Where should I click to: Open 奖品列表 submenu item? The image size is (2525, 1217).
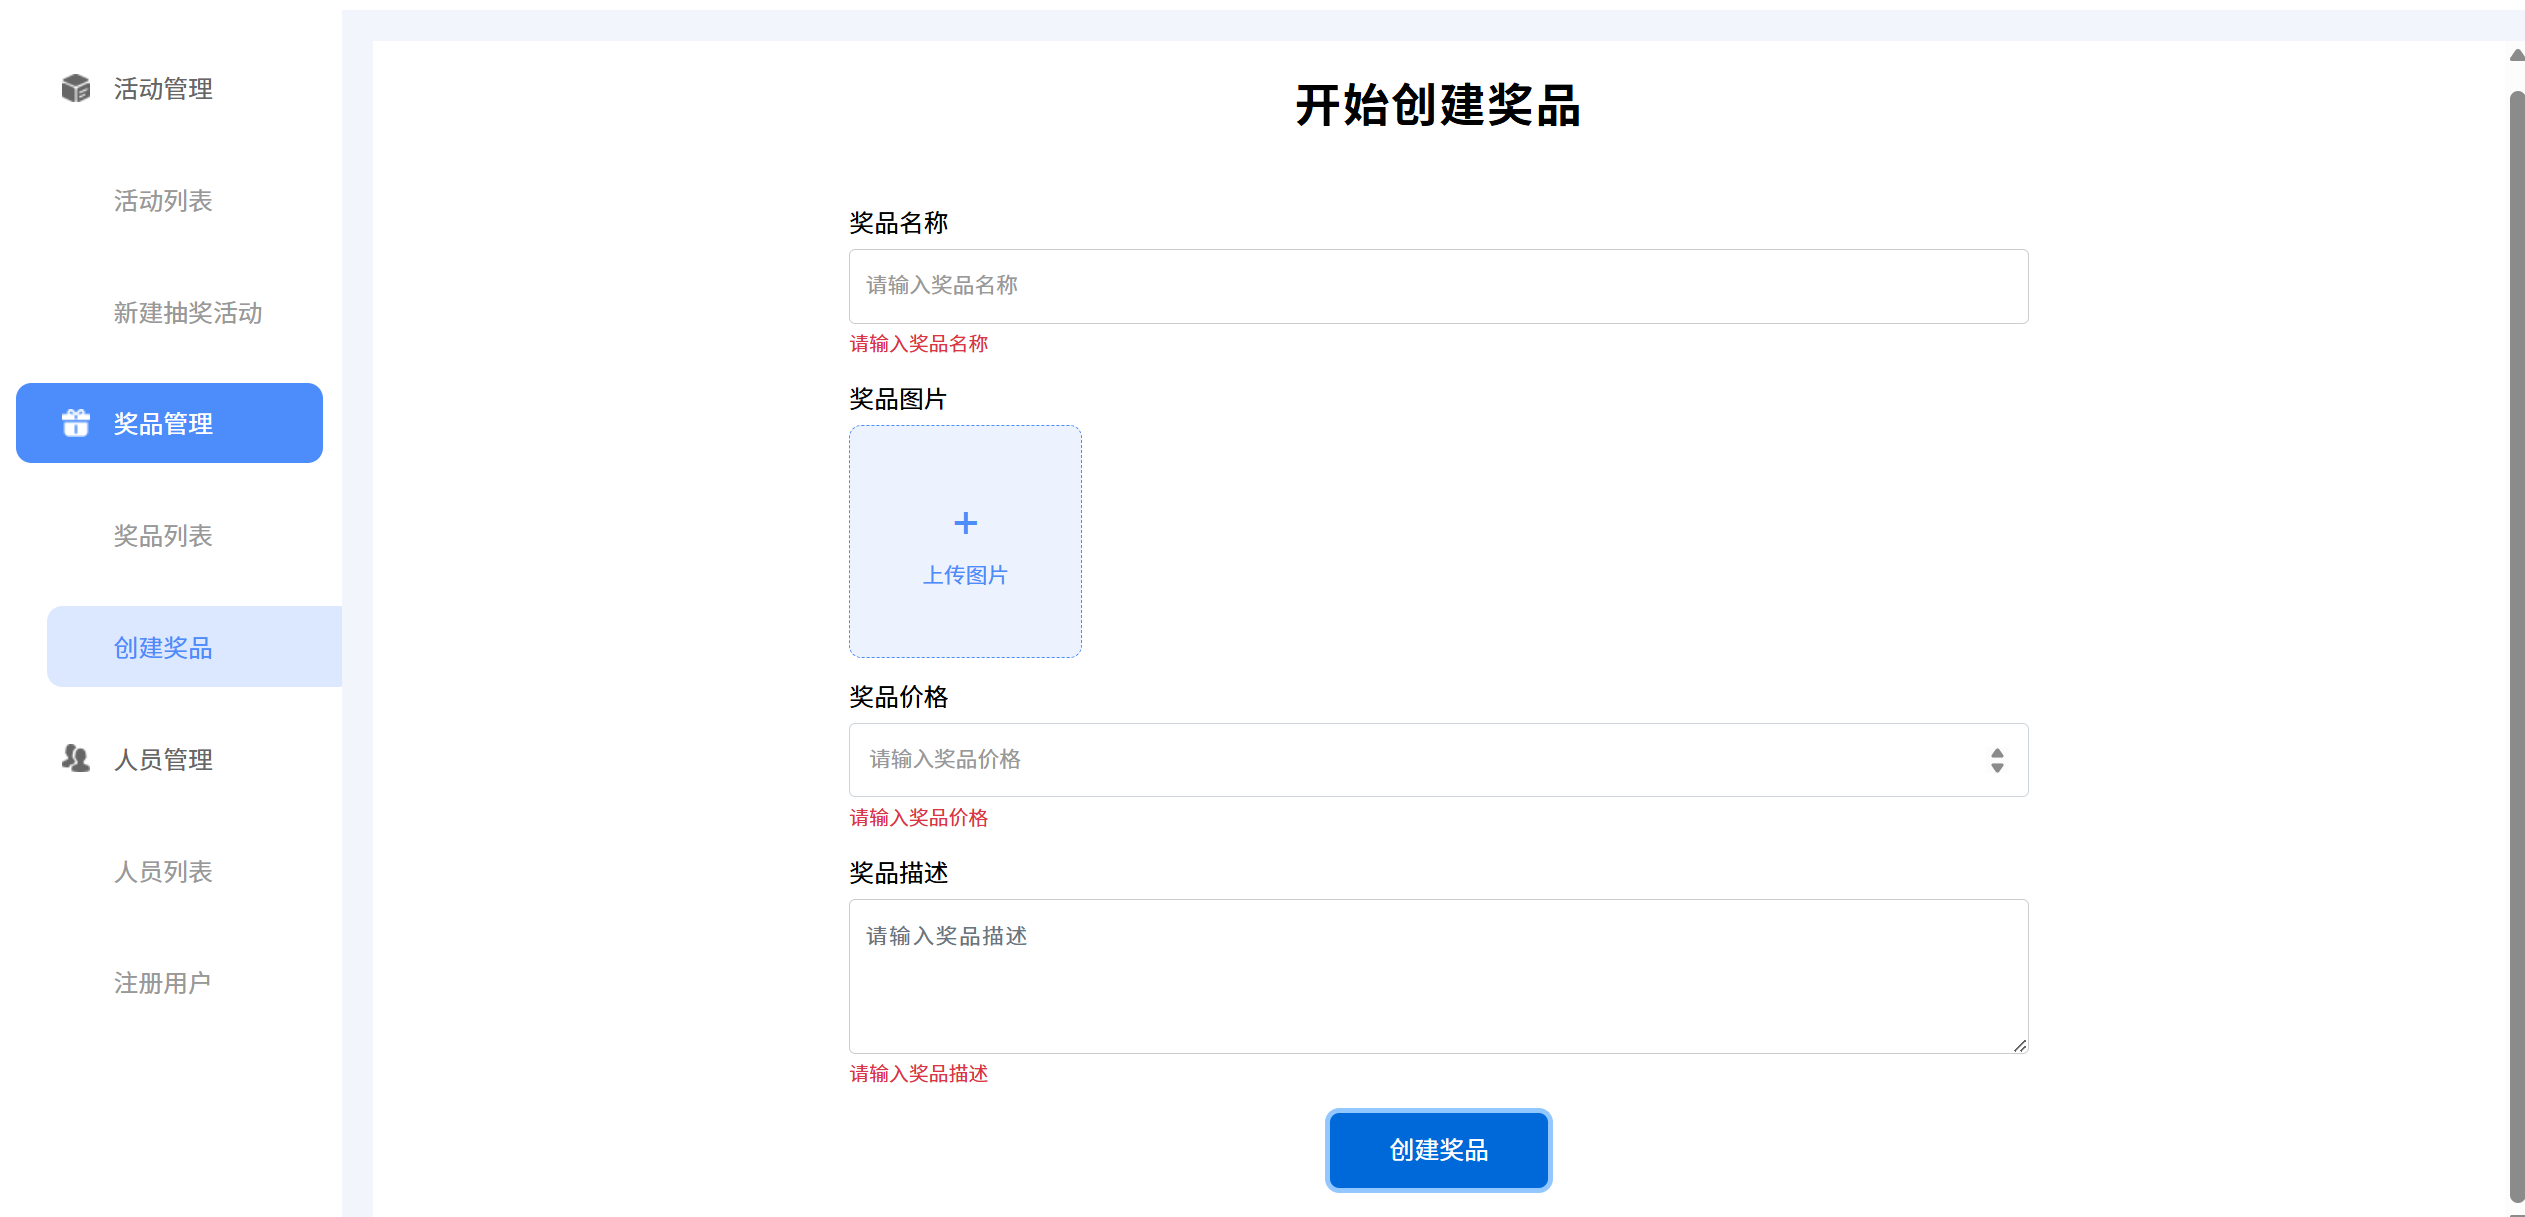(x=163, y=536)
